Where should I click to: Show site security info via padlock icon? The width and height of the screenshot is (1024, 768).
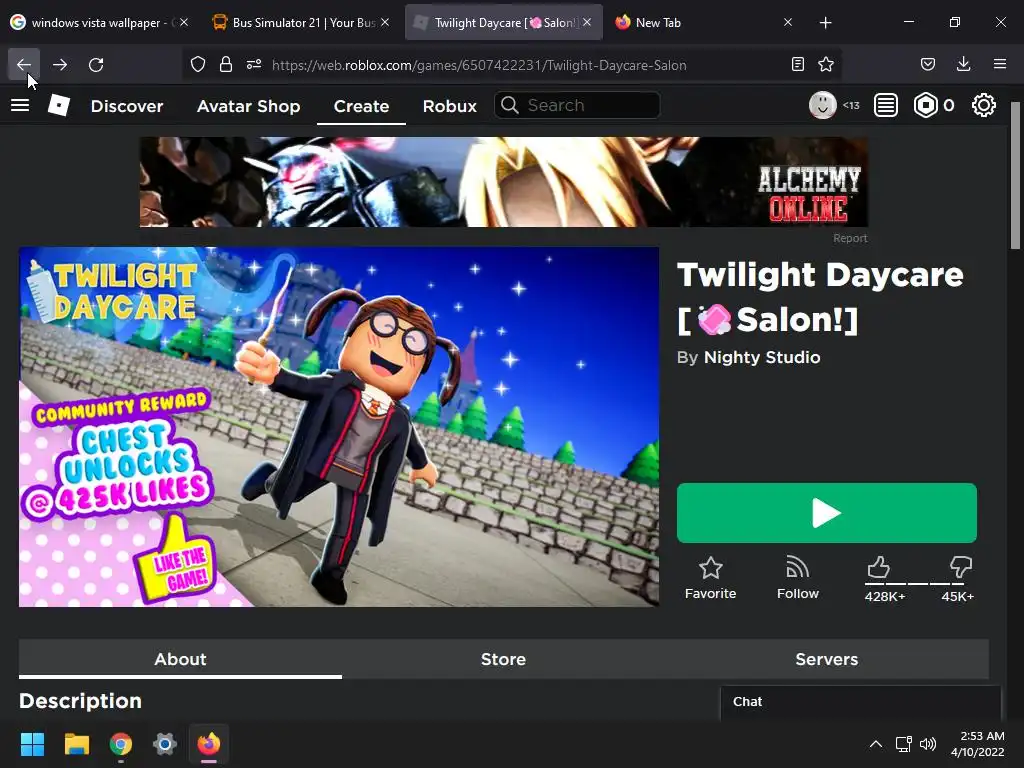pos(226,64)
